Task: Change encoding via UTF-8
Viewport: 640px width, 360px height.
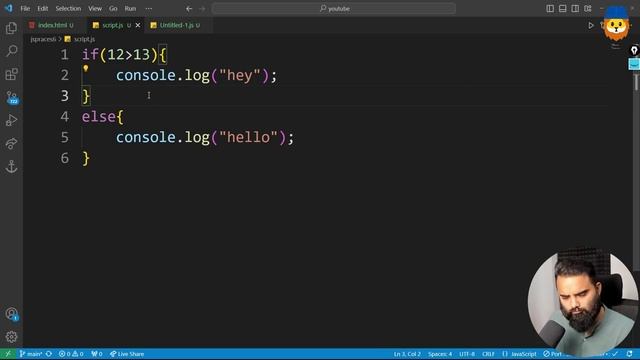Action: (467, 354)
